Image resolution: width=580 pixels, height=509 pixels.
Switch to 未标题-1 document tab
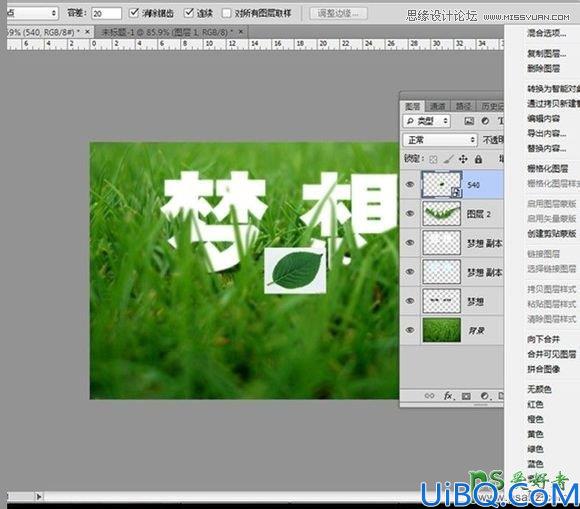click(x=171, y=32)
